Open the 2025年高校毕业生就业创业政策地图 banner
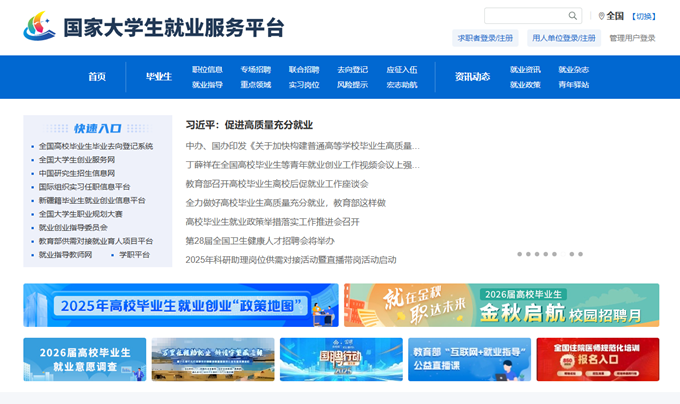The image size is (680, 404). (181, 305)
